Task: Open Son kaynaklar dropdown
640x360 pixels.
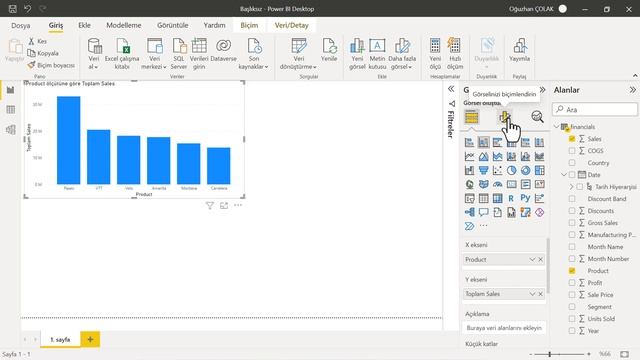Action: coord(253,53)
